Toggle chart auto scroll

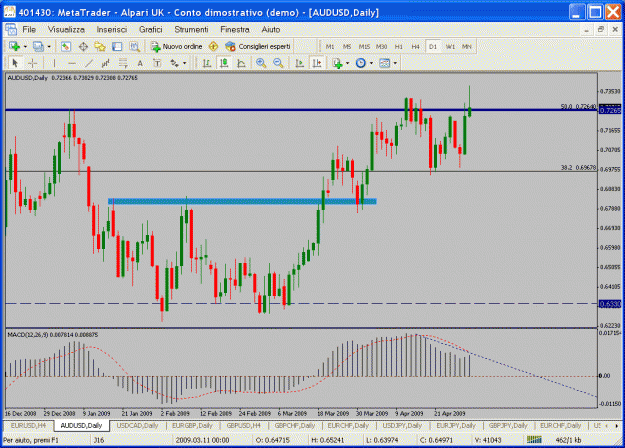click(299, 63)
